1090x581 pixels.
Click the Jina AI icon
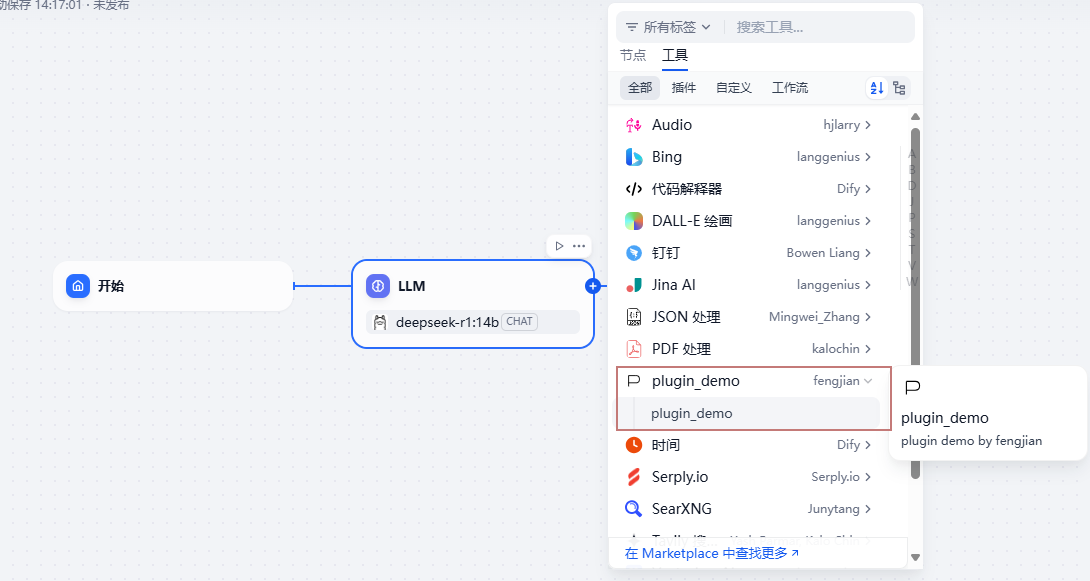(633, 285)
